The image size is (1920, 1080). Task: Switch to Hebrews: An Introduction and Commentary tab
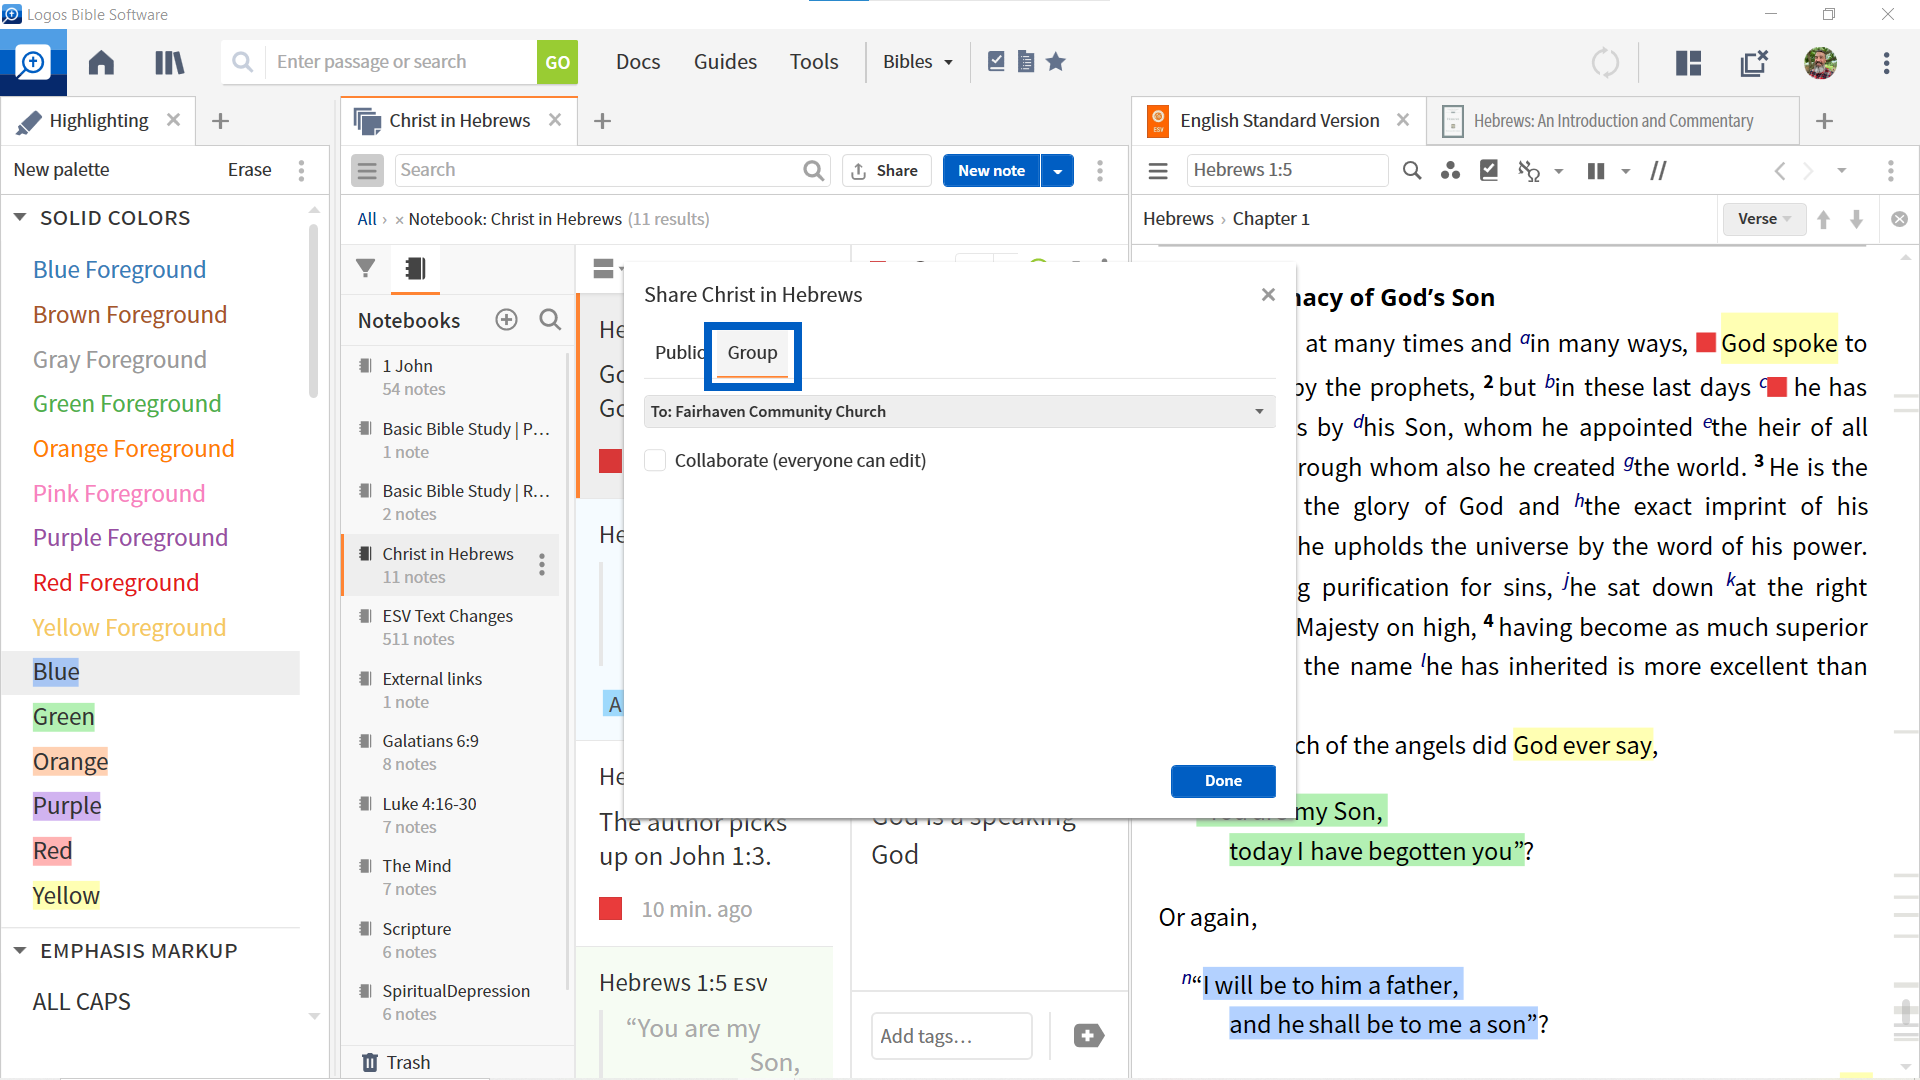1613,121
